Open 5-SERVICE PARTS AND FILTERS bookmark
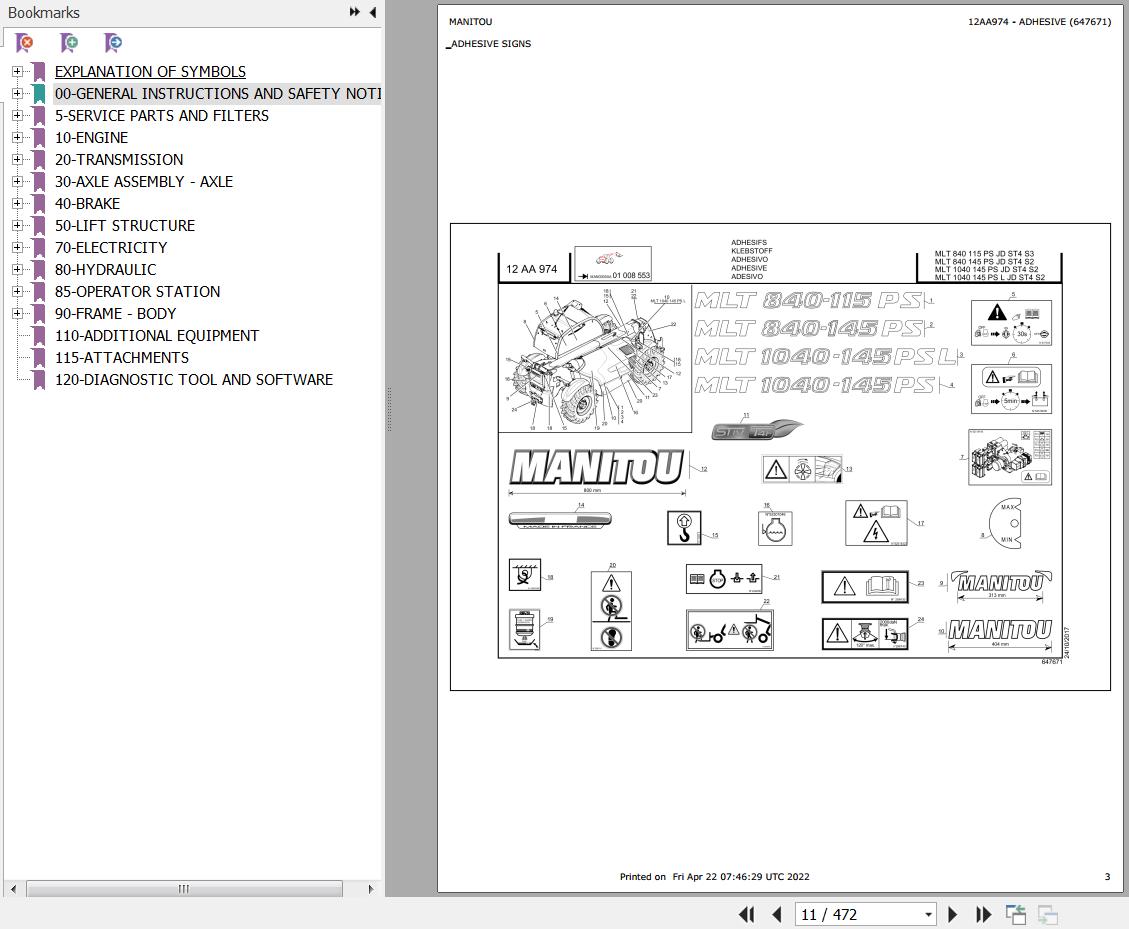Viewport: 1129px width, 929px height. (x=161, y=115)
